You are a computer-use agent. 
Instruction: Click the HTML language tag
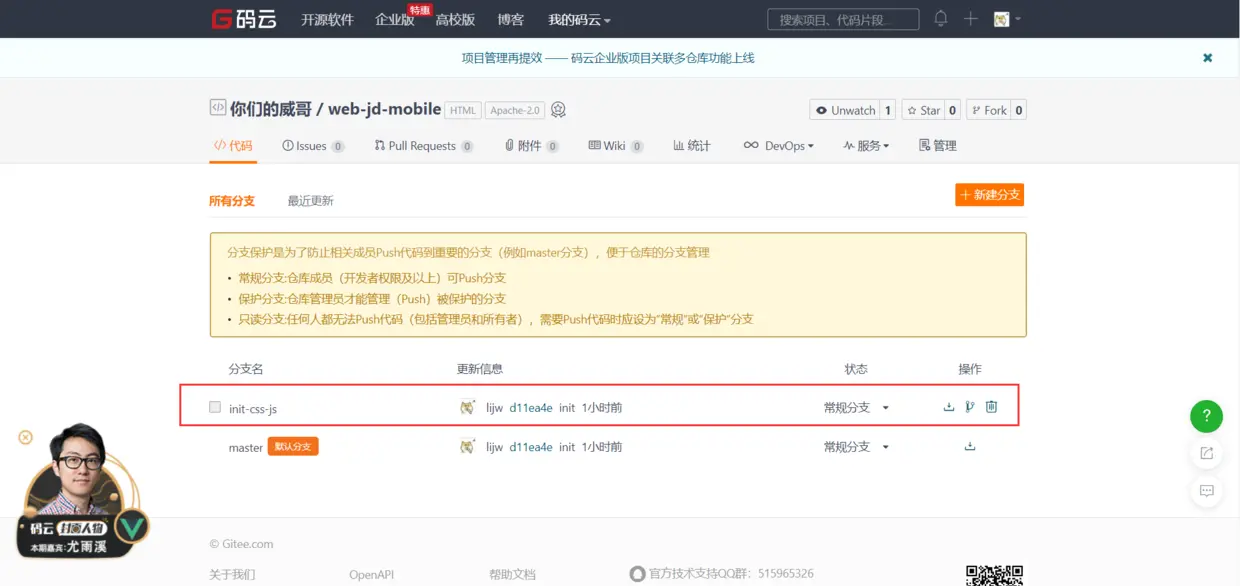pyautogui.click(x=463, y=110)
